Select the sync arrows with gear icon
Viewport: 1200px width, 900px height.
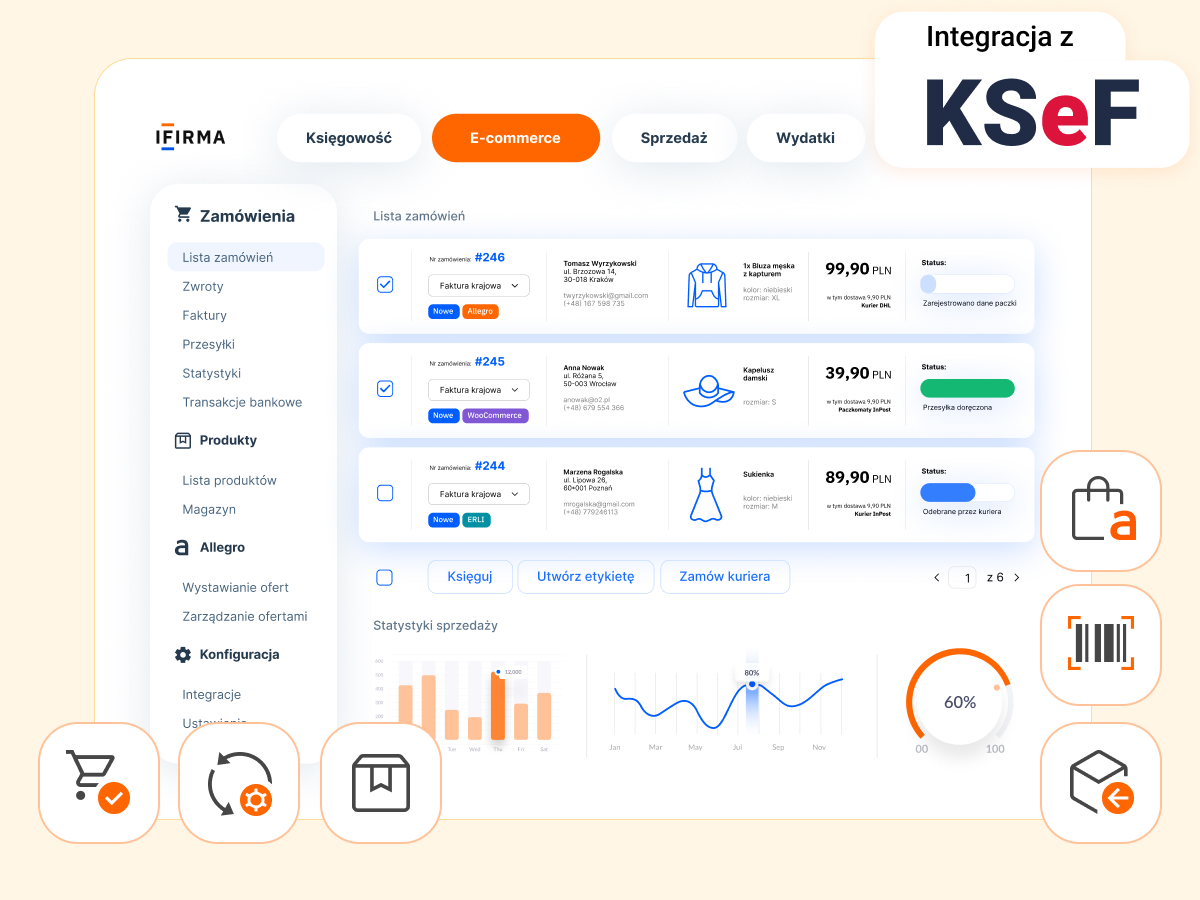tap(238, 783)
